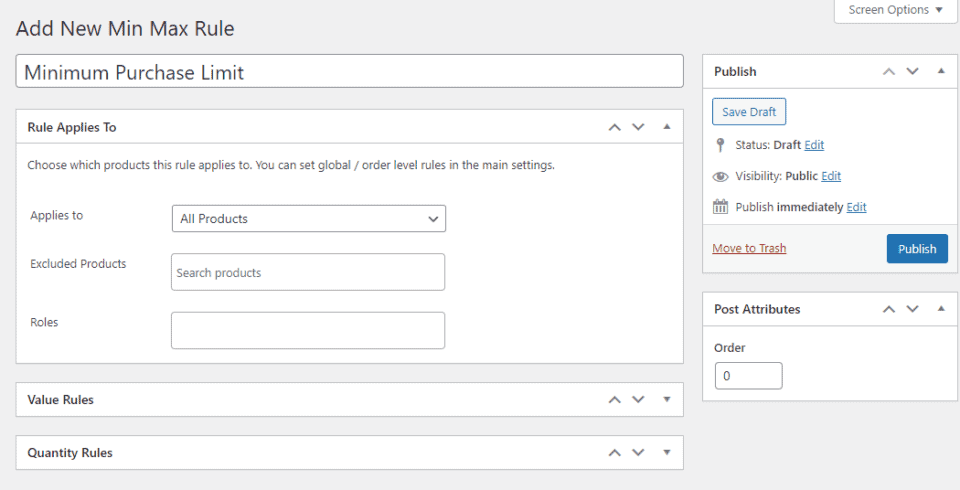Move Publish panel down
This screenshot has width=960, height=490.
point(912,71)
